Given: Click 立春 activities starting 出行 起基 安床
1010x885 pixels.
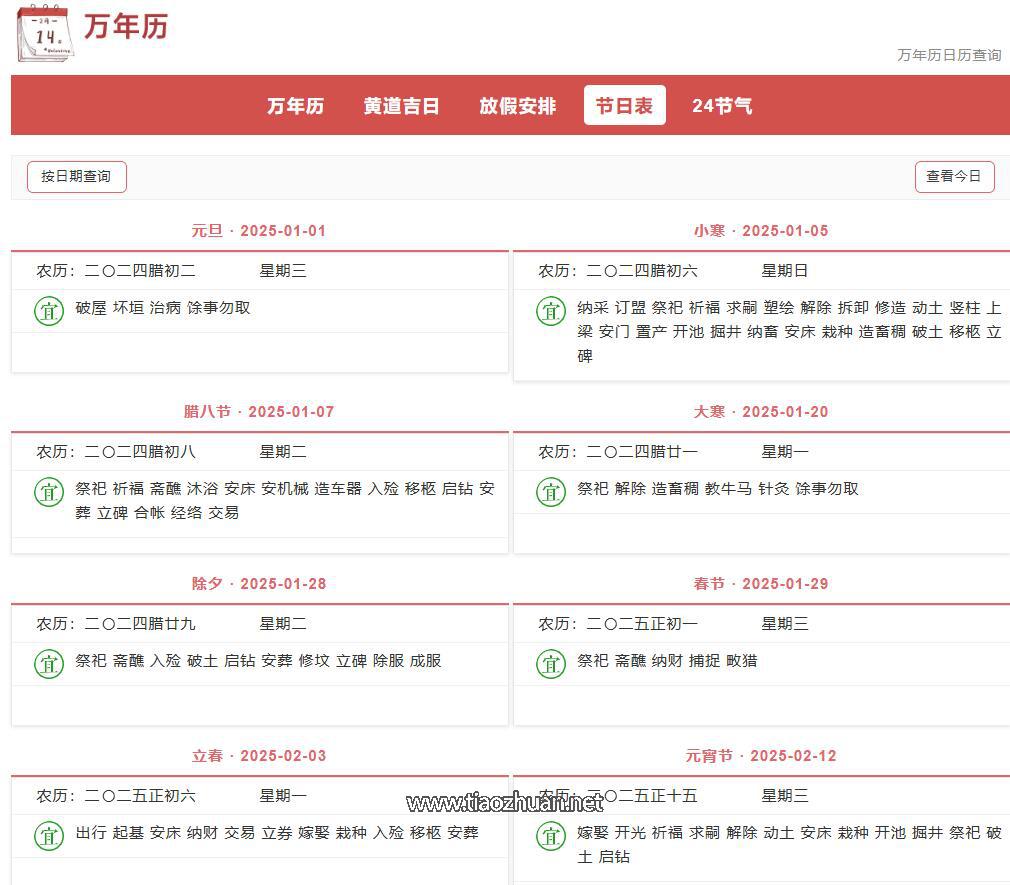Looking at the screenshot, I should pyautogui.click(x=277, y=833).
